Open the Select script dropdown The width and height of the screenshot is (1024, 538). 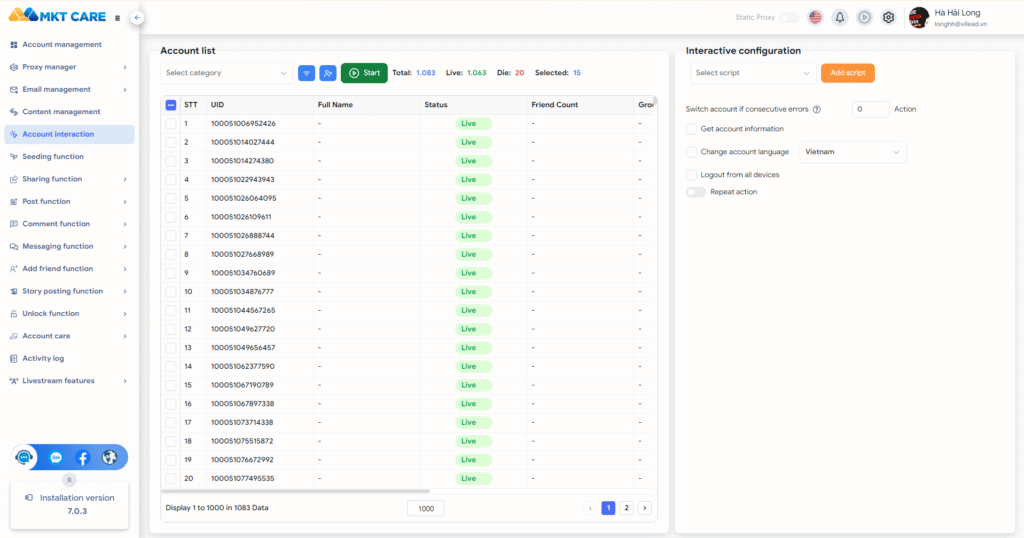[x=753, y=73]
